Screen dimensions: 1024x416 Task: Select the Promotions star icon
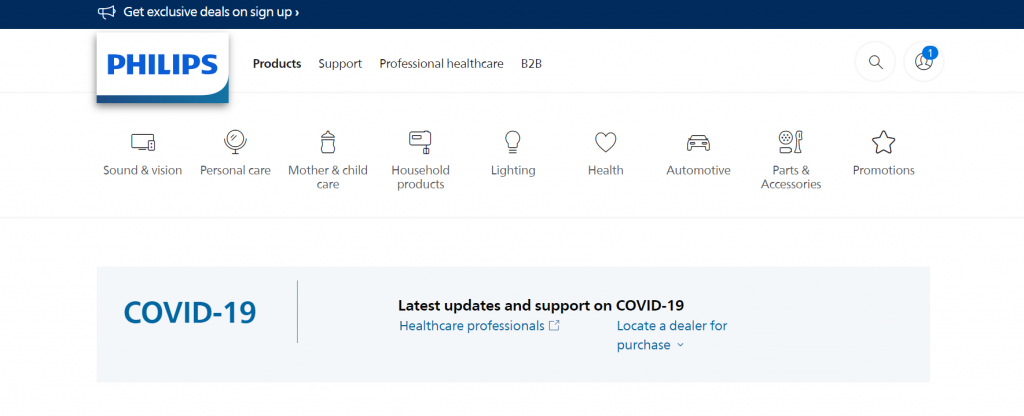[x=883, y=142]
